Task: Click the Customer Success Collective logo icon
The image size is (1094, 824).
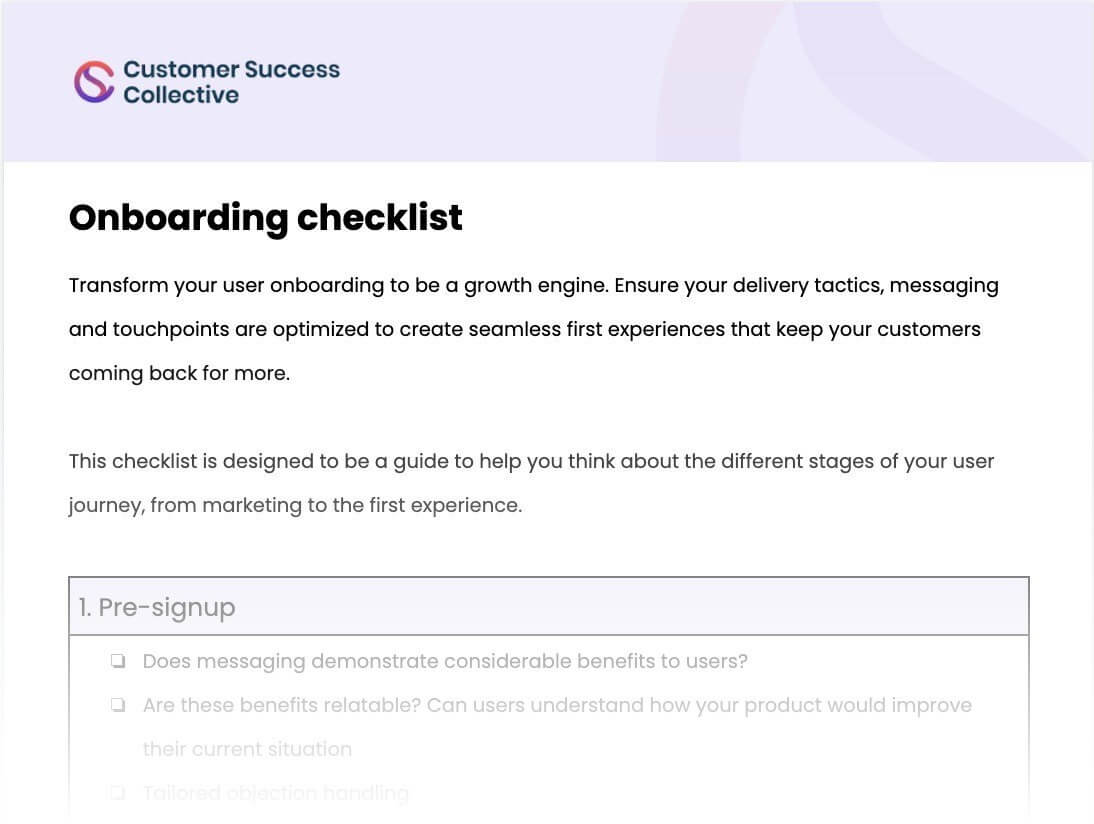Action: pos(94,82)
